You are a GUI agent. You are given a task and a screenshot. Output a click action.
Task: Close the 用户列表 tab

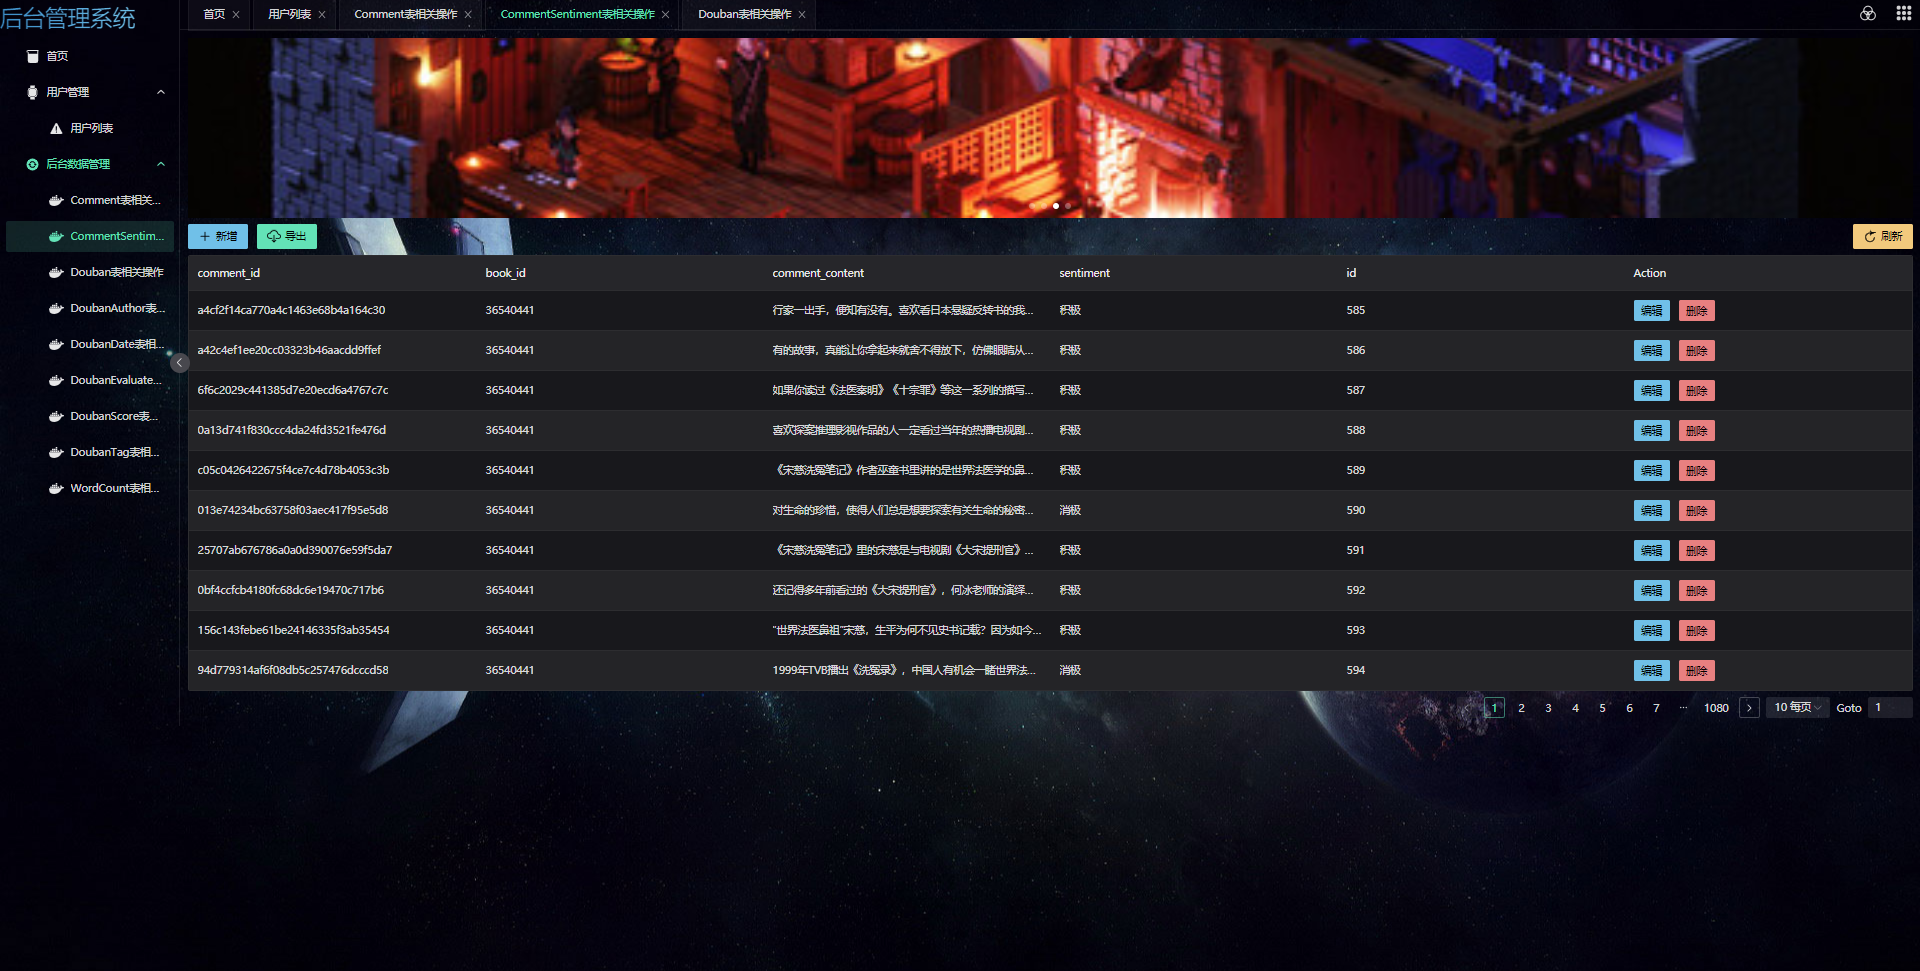(322, 15)
